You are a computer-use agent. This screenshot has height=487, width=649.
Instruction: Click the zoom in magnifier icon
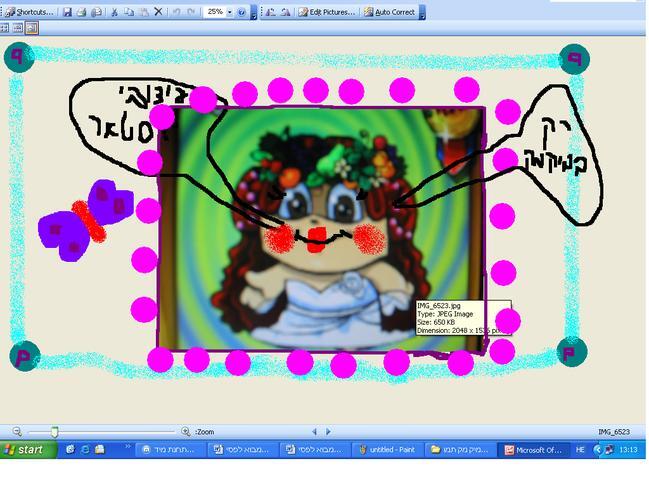point(186,432)
